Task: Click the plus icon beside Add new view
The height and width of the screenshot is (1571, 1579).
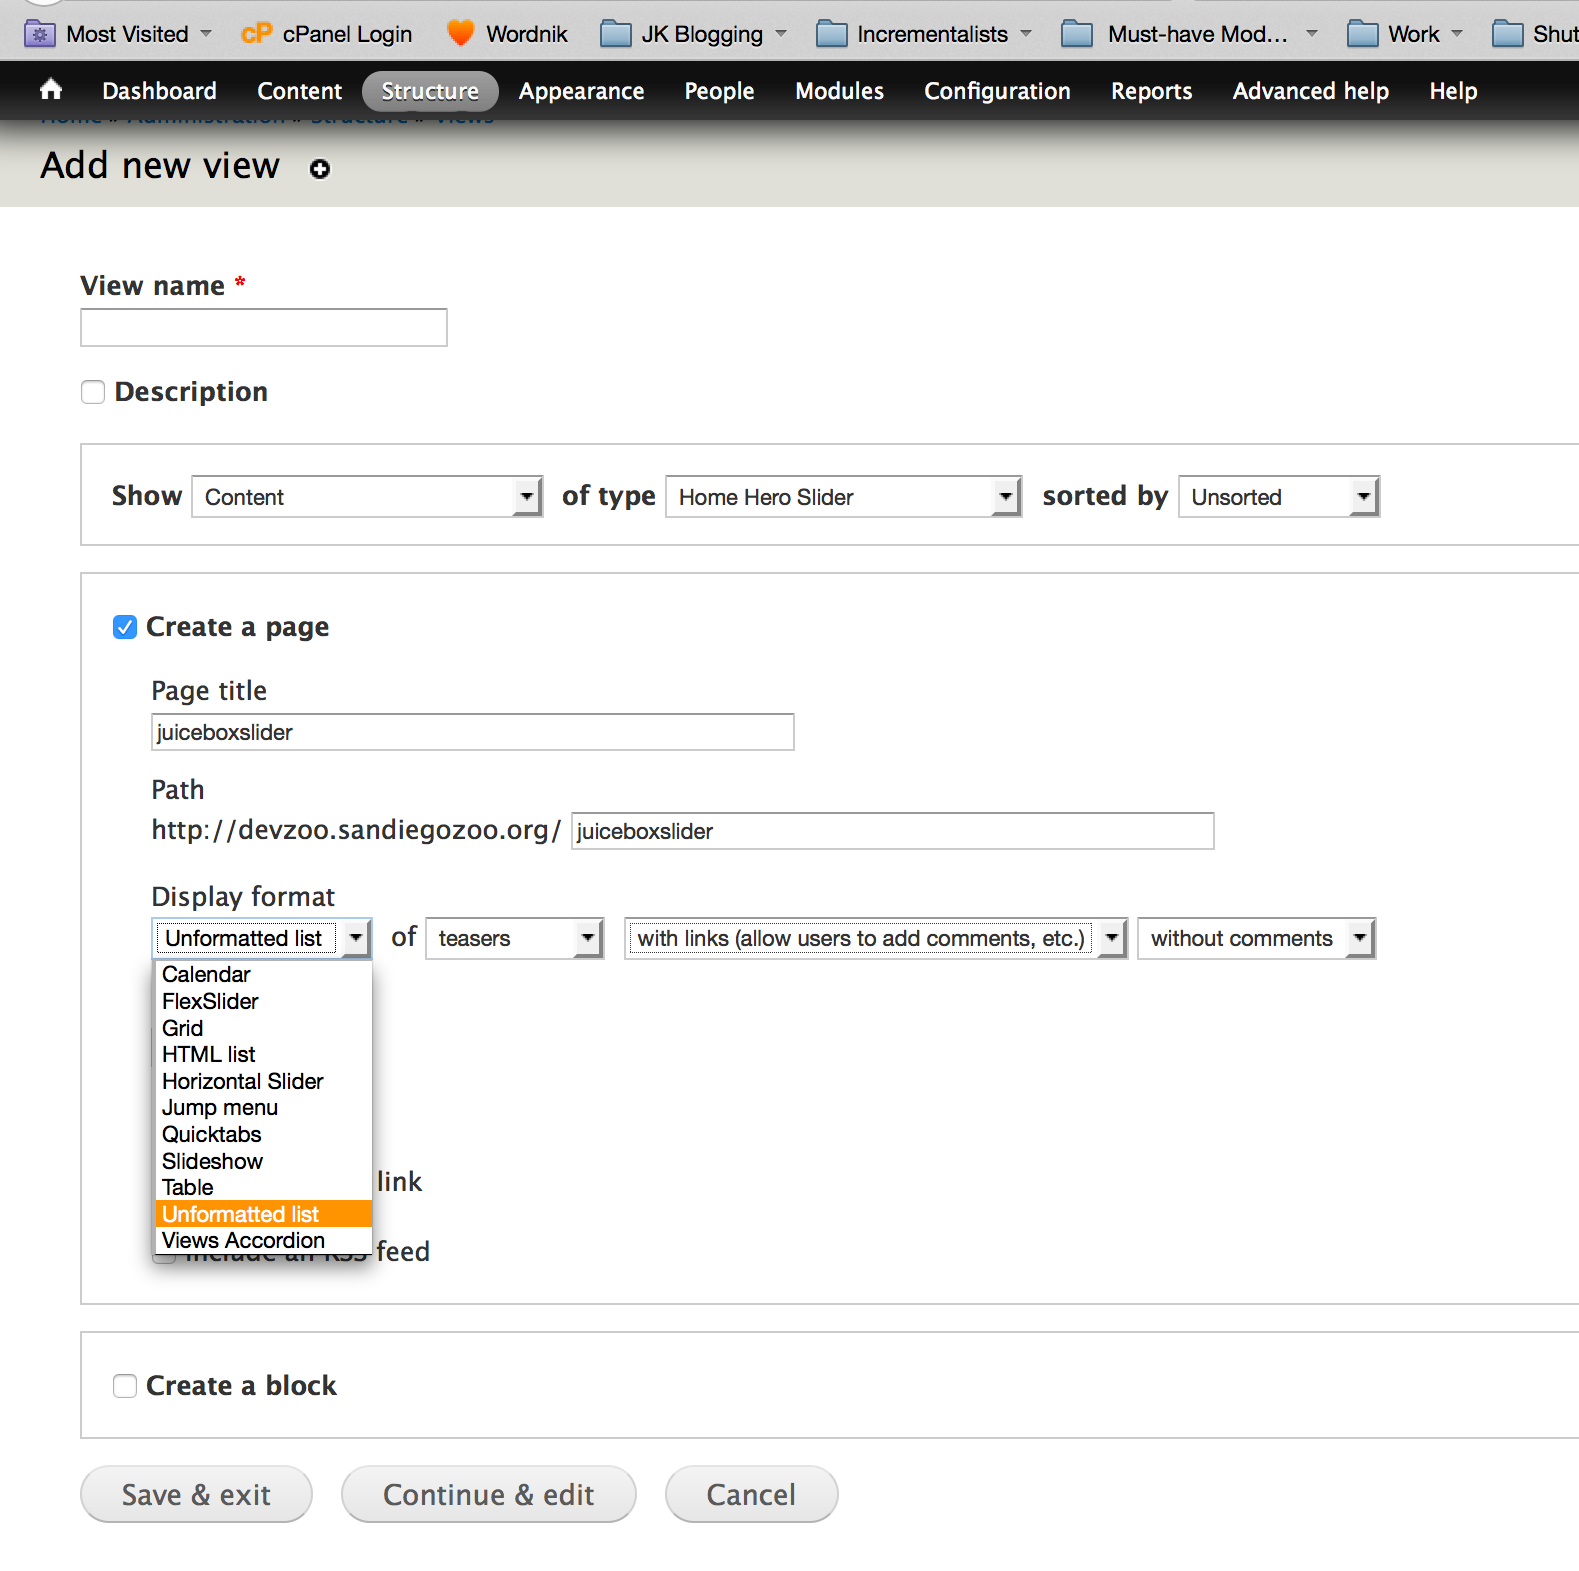Action: (x=320, y=169)
